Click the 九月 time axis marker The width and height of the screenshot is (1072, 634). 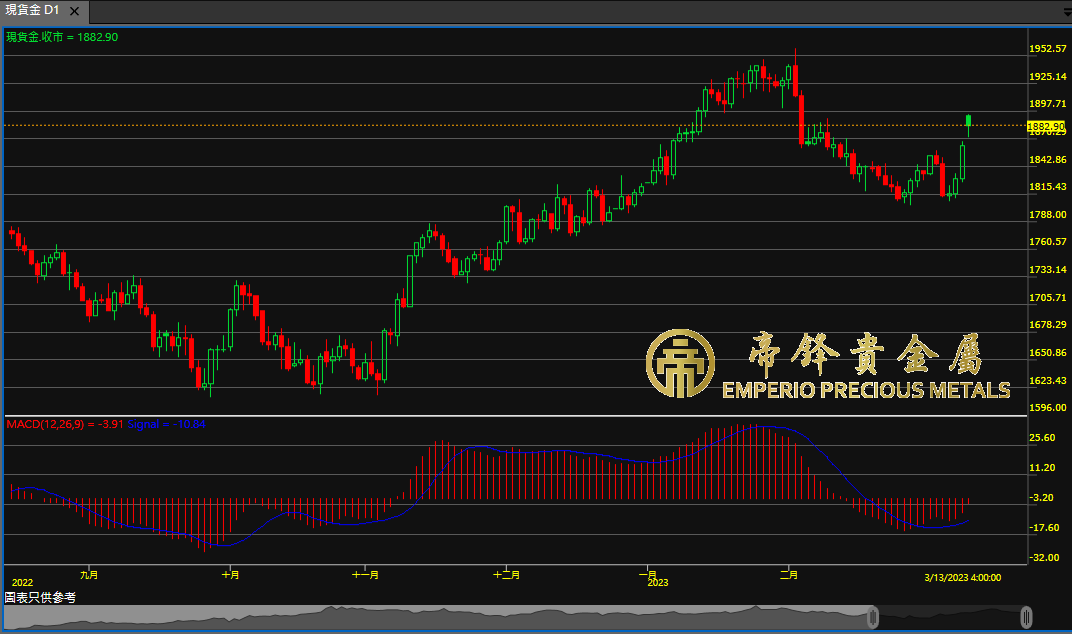click(89, 575)
